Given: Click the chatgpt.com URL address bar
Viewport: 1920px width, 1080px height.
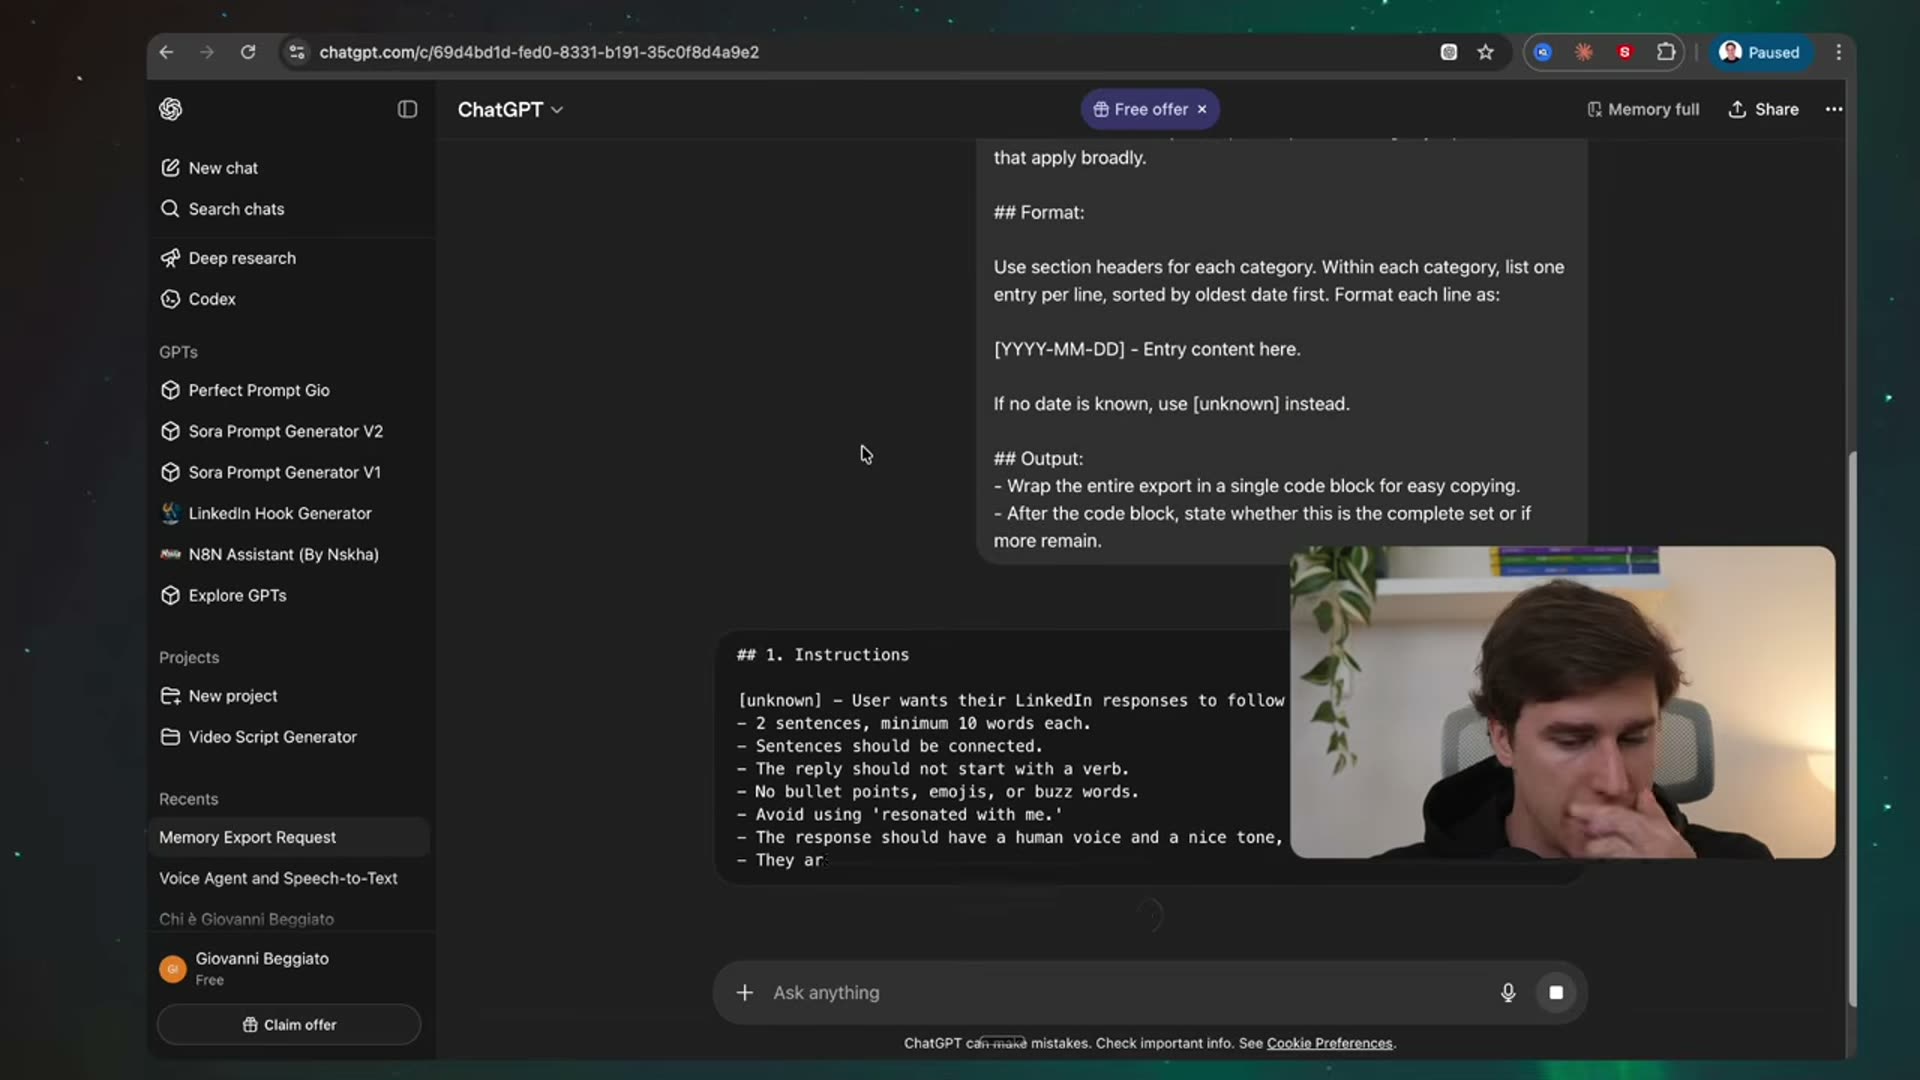Looking at the screenshot, I should click(539, 52).
